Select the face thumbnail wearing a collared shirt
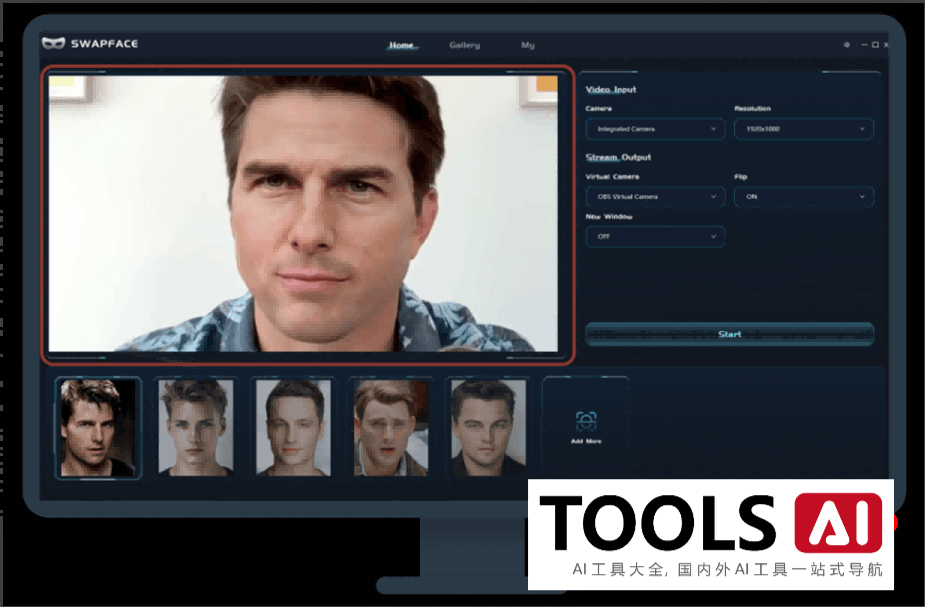Image resolution: width=925 pixels, height=607 pixels. coord(390,427)
